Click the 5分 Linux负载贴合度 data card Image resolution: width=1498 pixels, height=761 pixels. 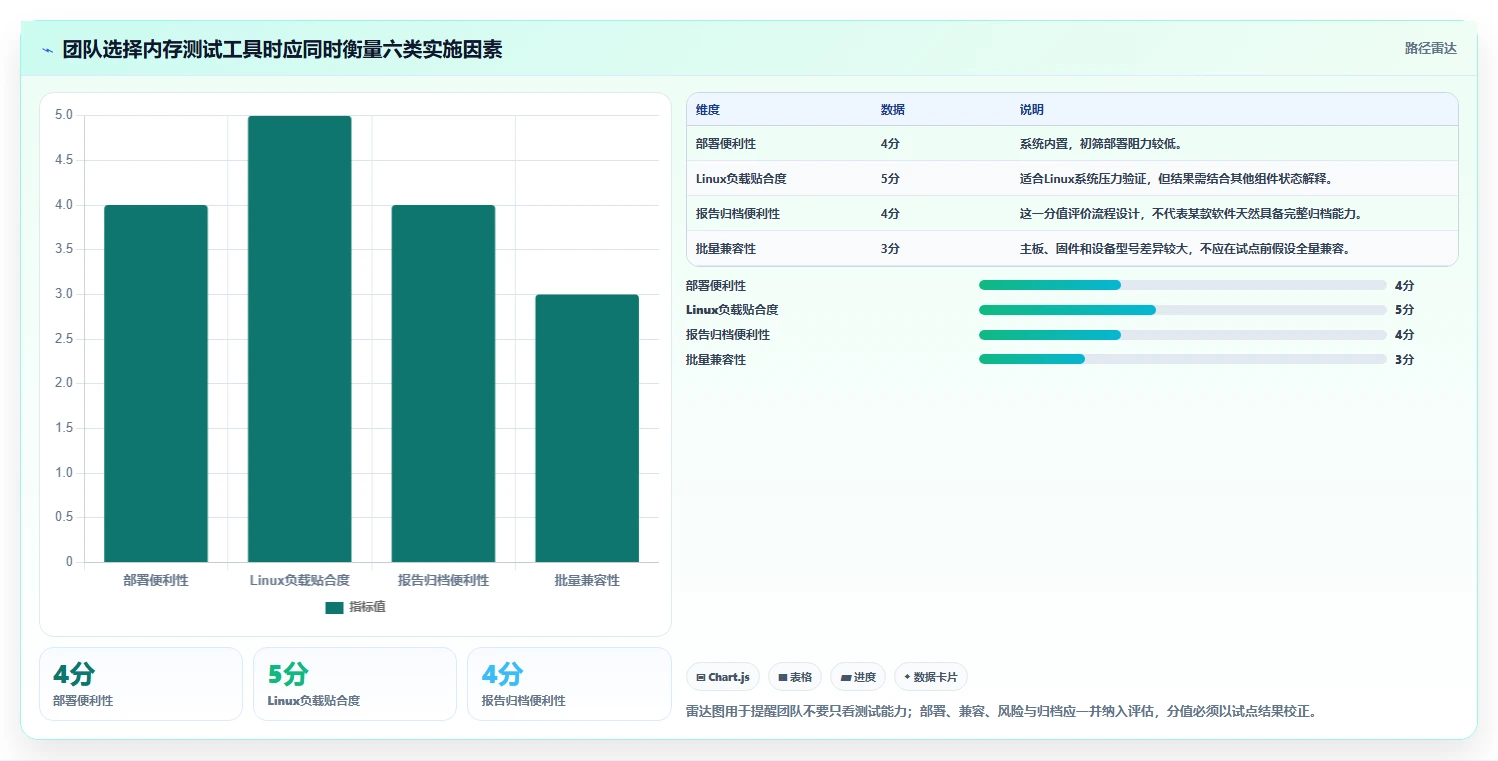click(x=355, y=684)
